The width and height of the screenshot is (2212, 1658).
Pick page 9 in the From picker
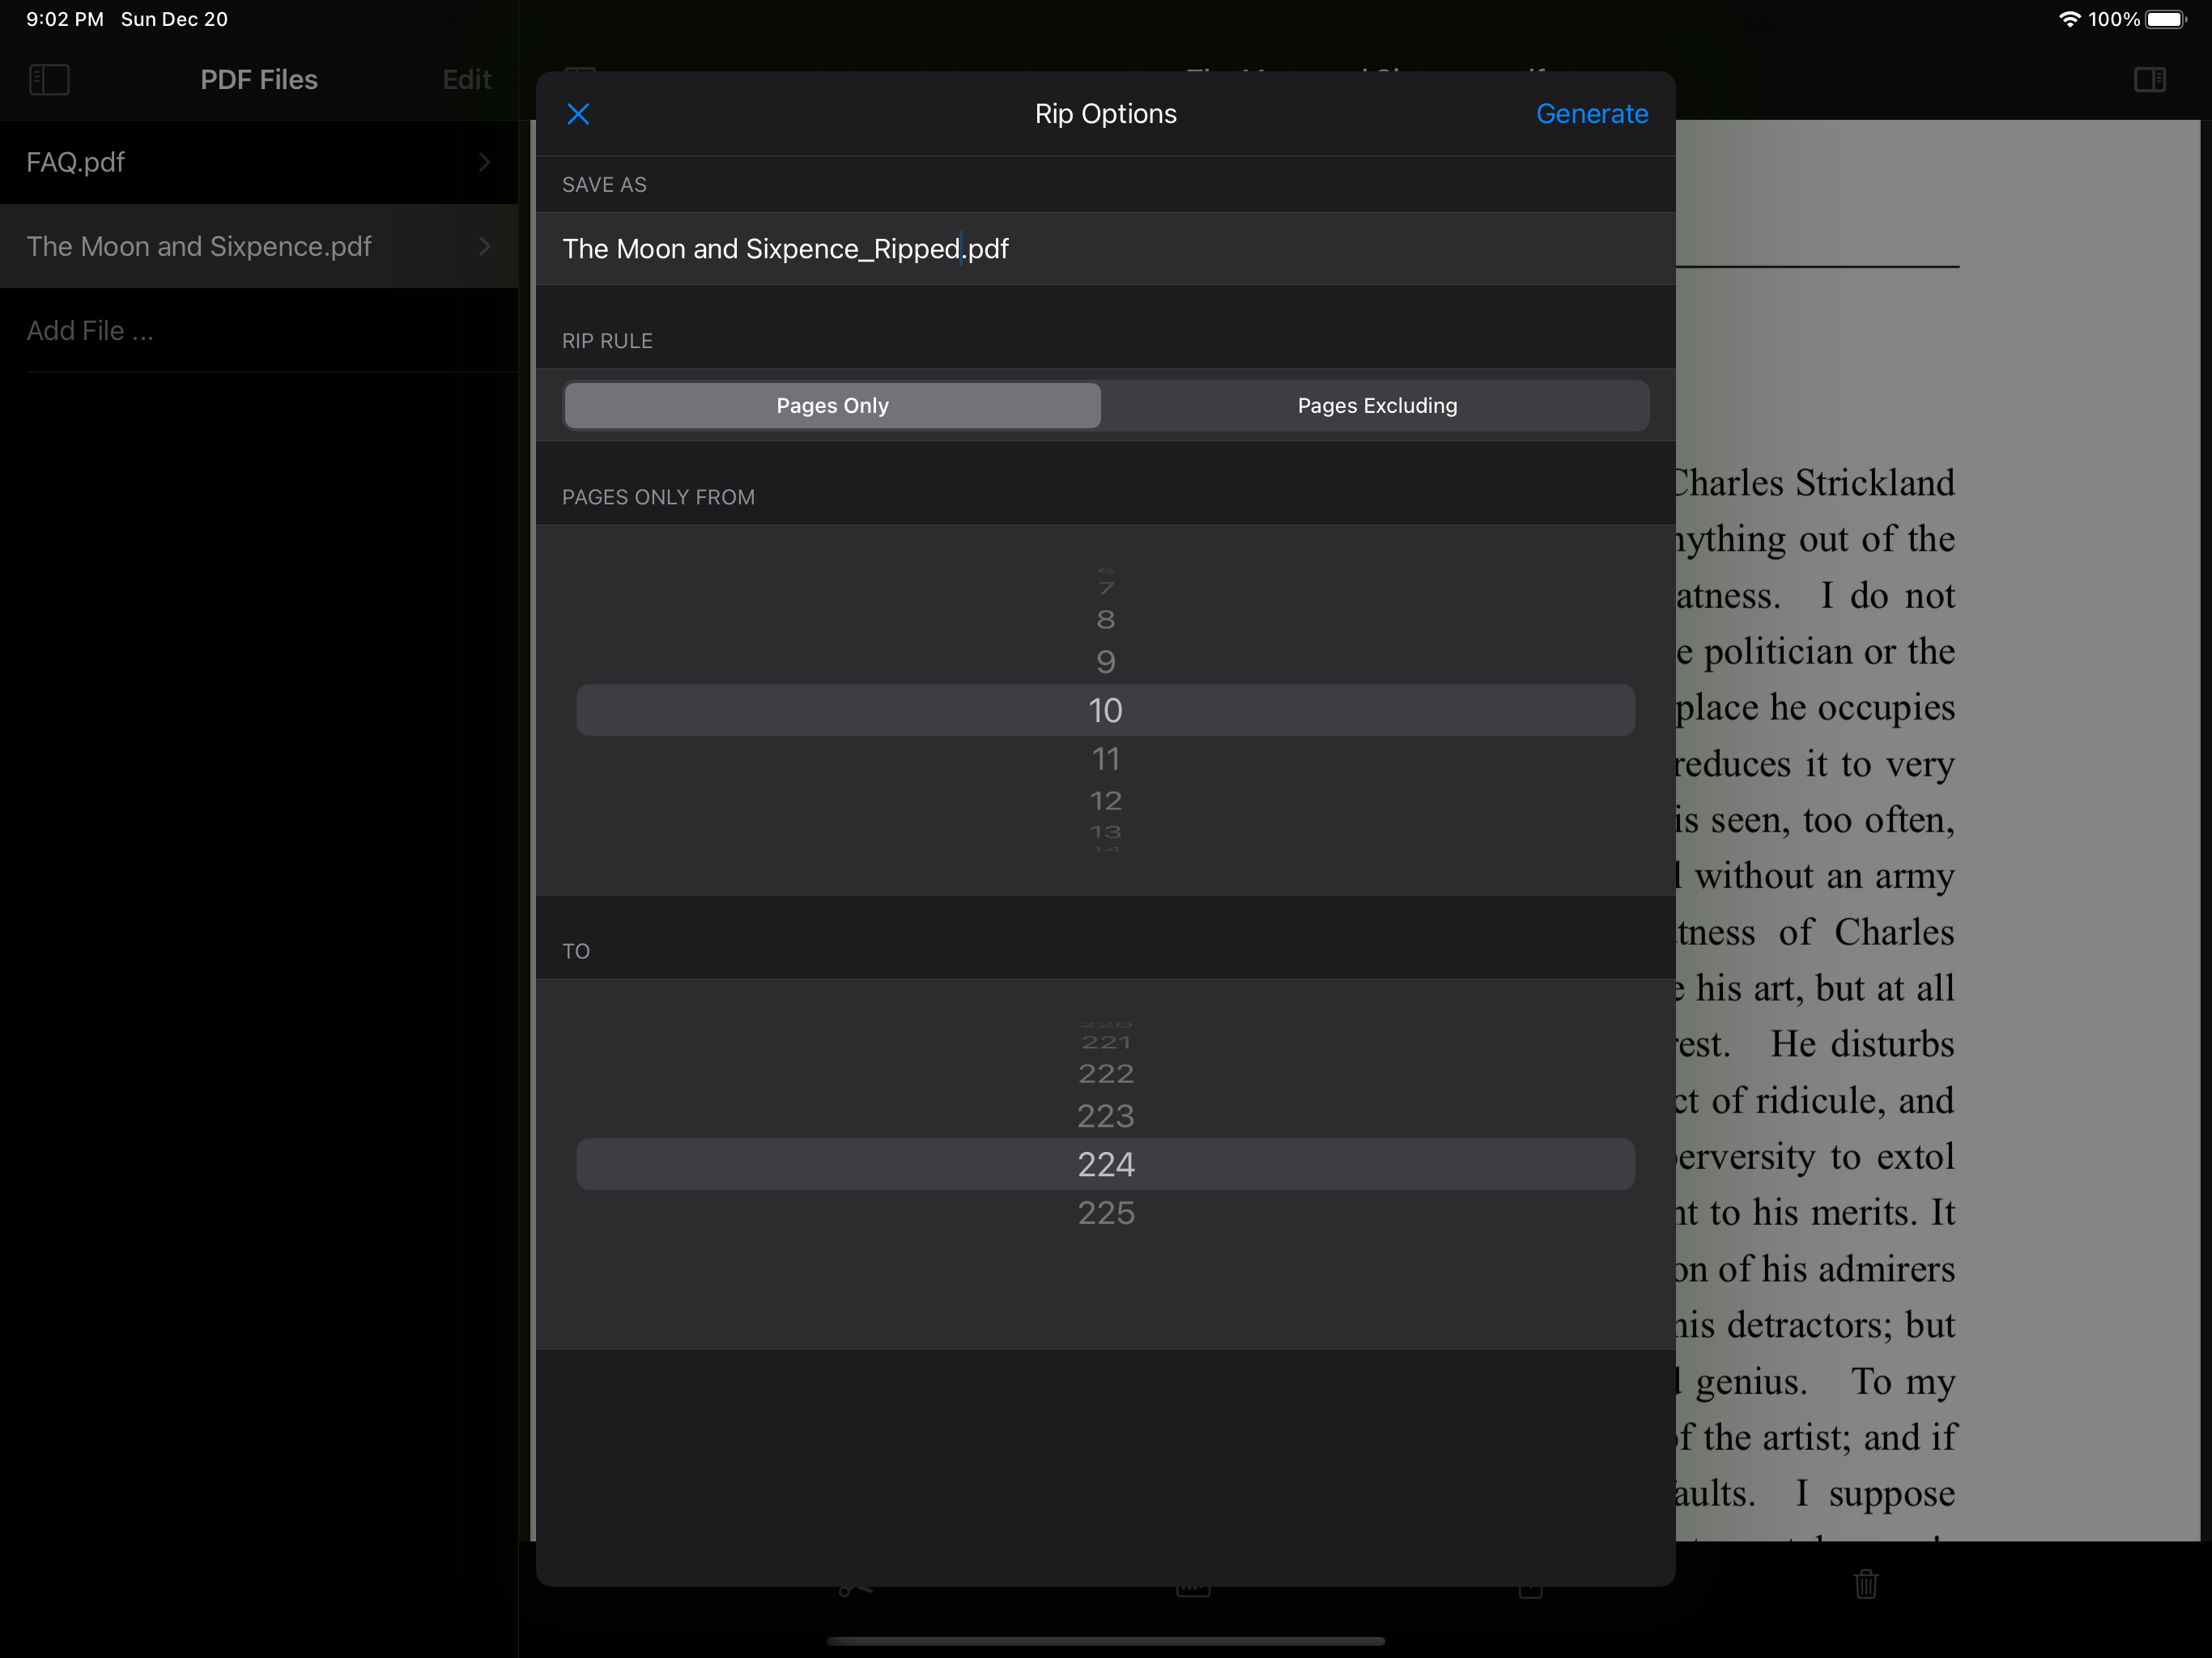(1105, 662)
